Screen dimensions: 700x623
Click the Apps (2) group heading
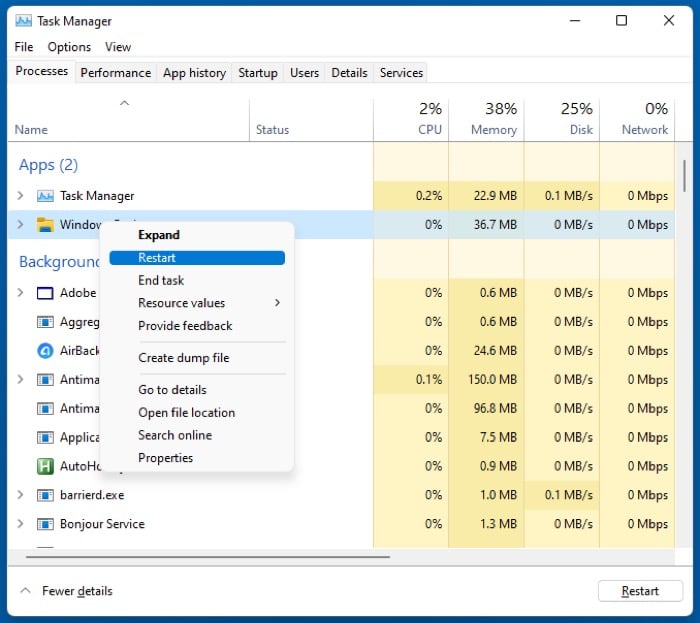(48, 165)
